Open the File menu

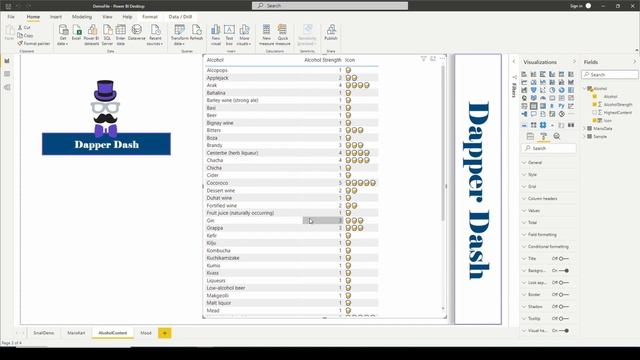[x=11, y=17]
